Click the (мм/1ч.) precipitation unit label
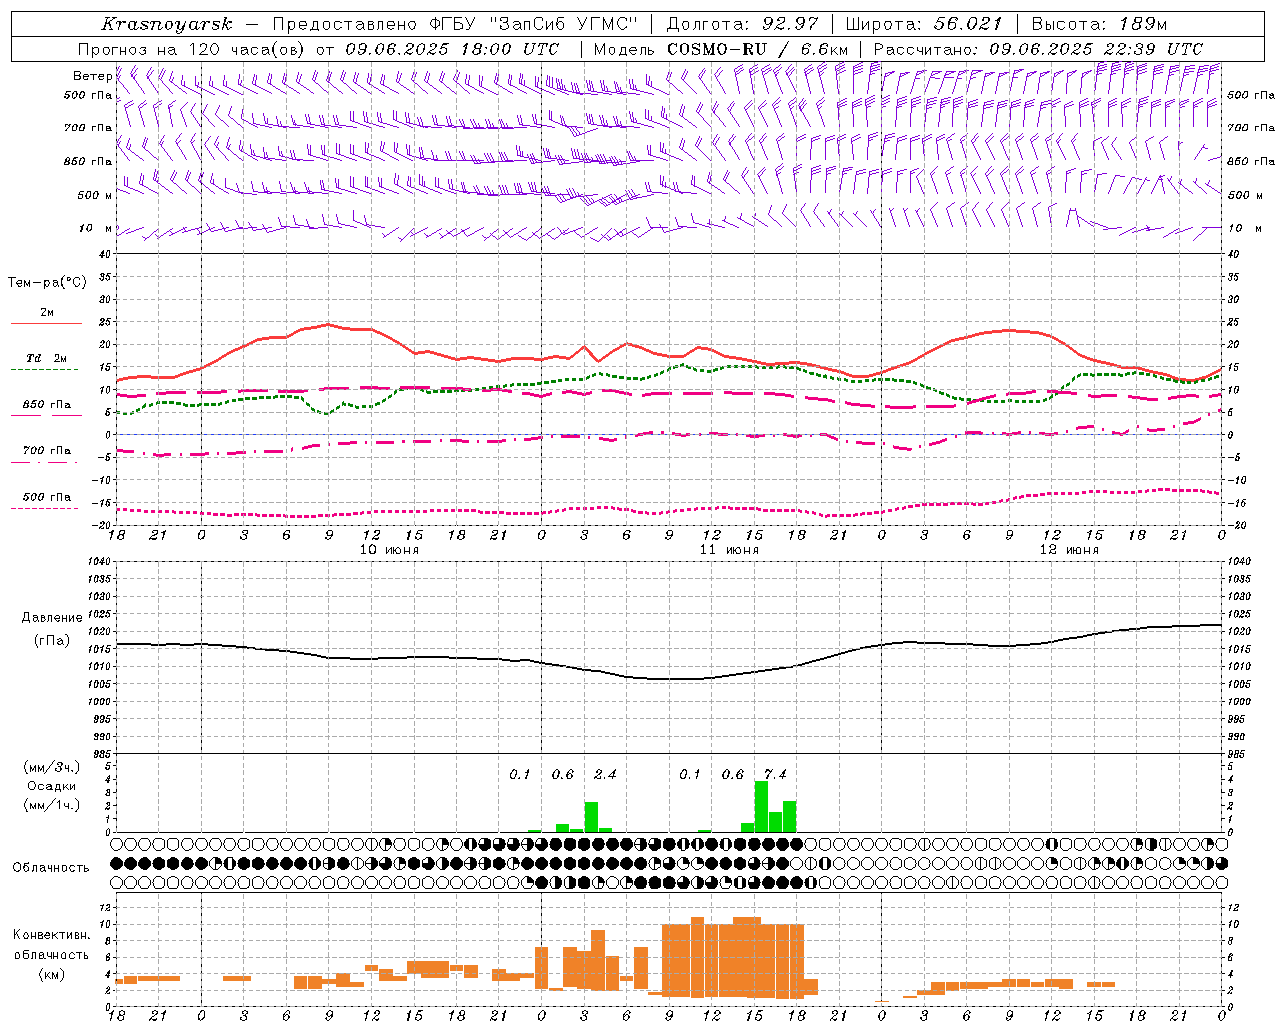The image size is (1280, 1024). pyautogui.click(x=52, y=805)
